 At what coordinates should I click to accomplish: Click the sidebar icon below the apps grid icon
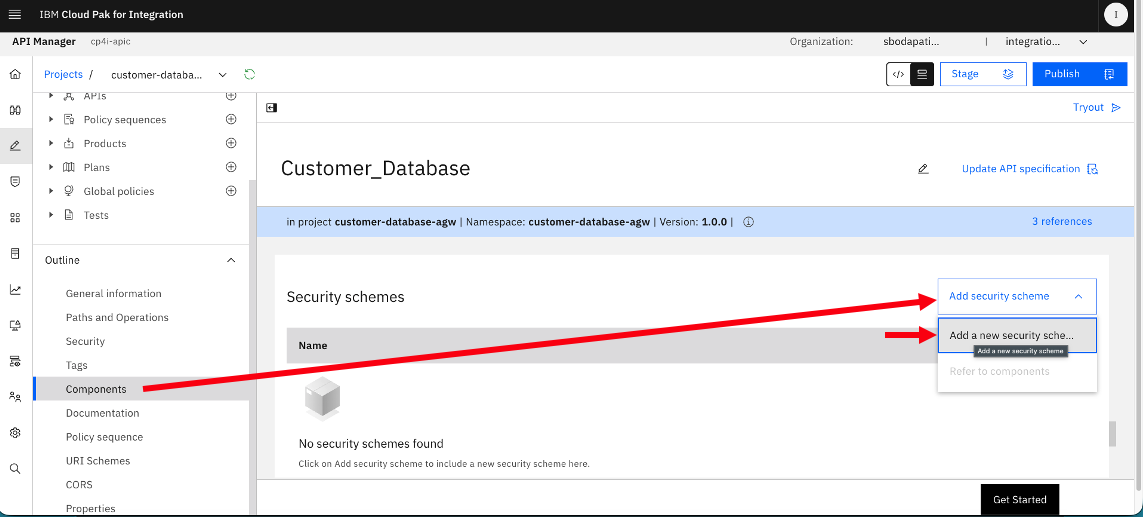15,254
